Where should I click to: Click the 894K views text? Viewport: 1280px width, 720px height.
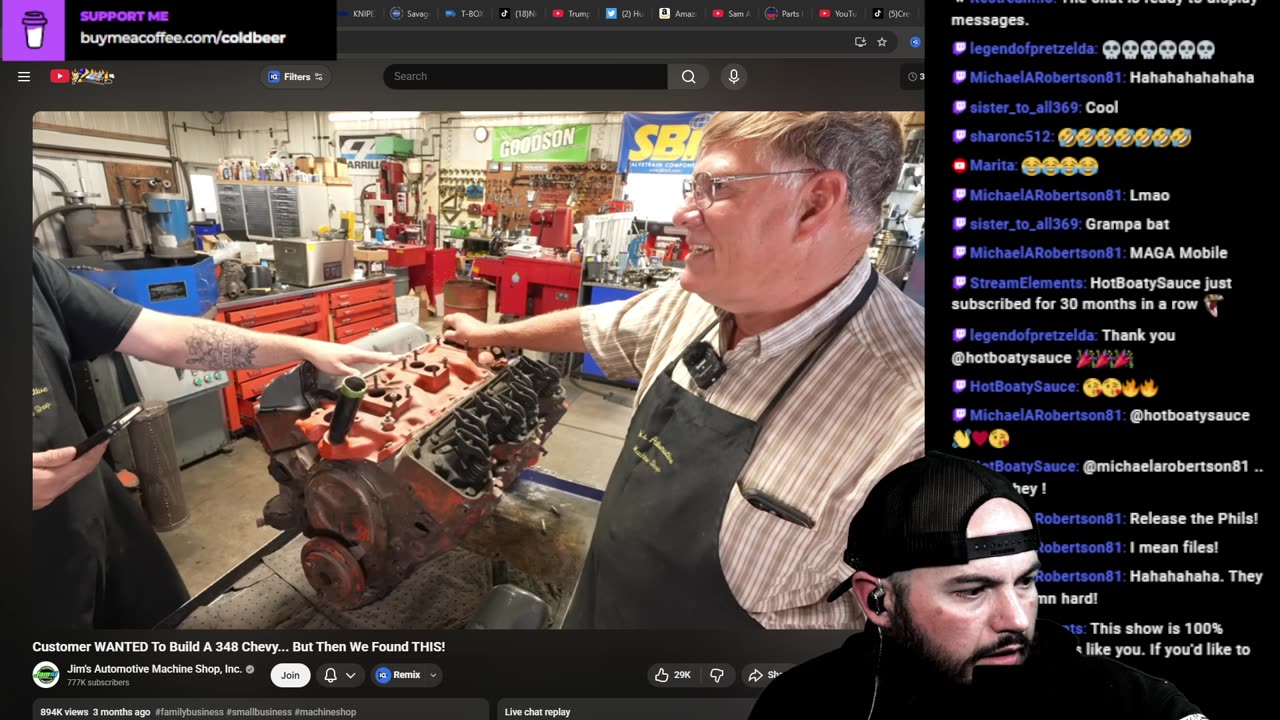pyautogui.click(x=64, y=712)
